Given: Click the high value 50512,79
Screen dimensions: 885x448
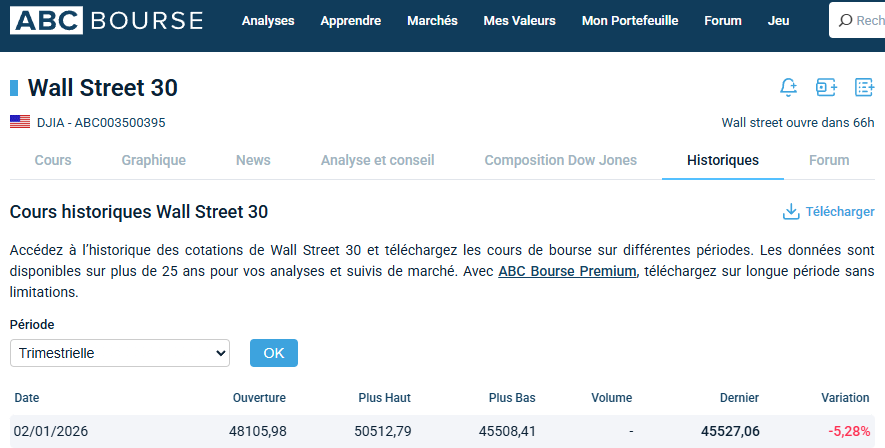Looking at the screenshot, I should (383, 432).
